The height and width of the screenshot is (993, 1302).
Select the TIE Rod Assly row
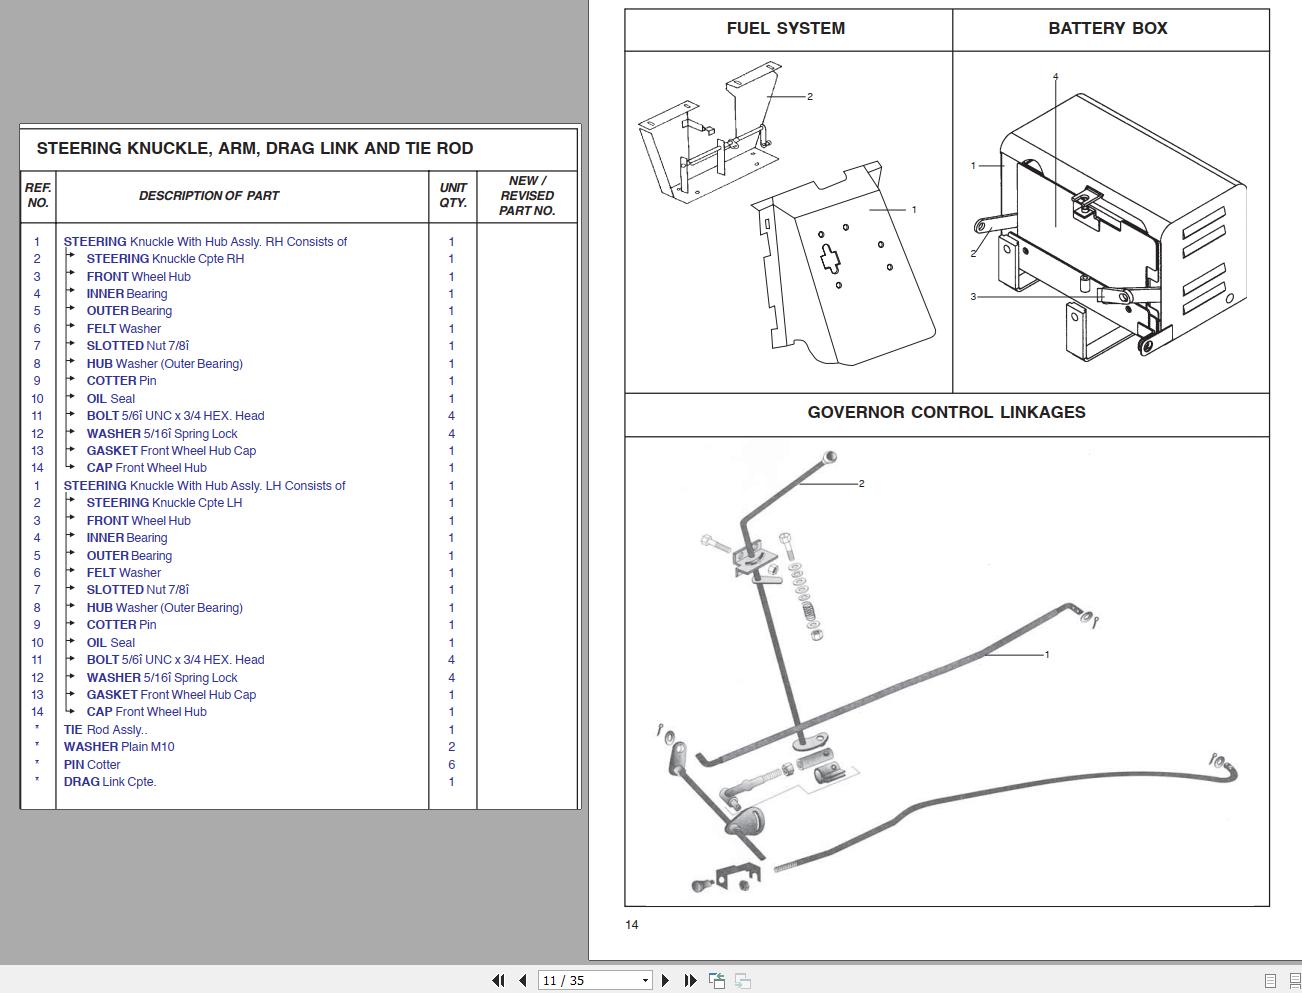tap(104, 729)
